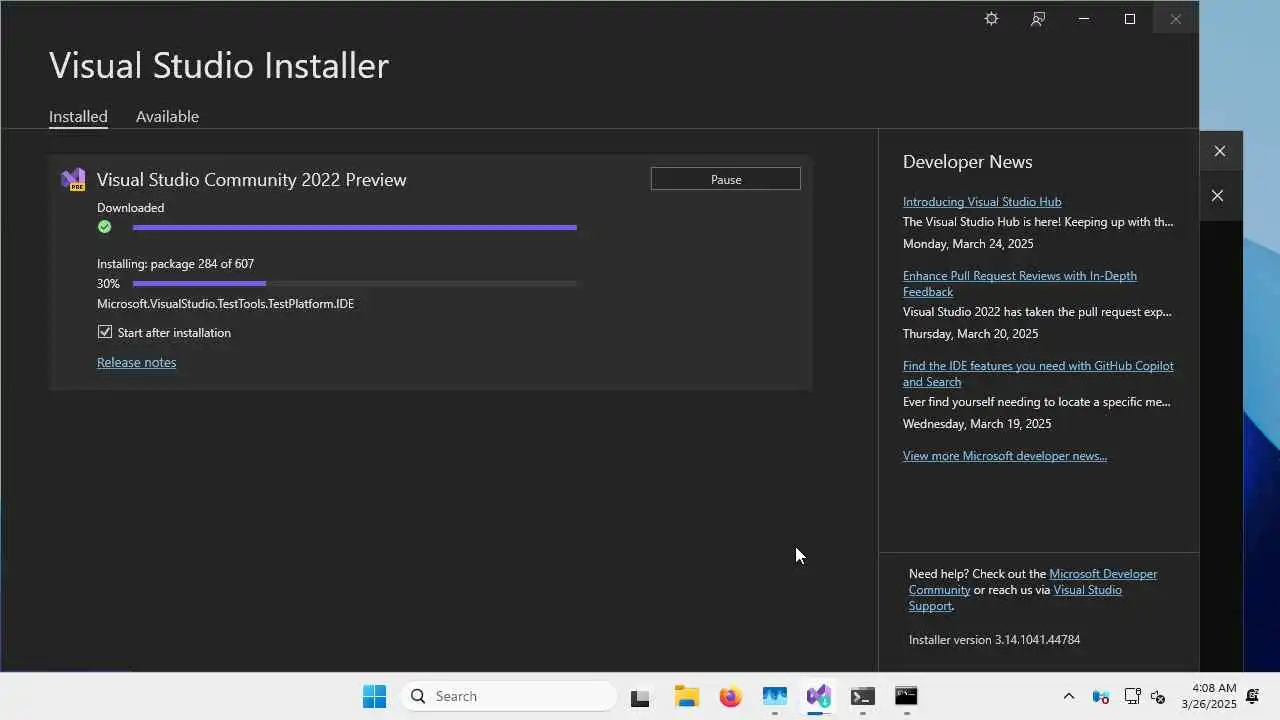Viewport: 1280px width, 720px height.
Task: Close the upper background panel with X
Action: click(x=1220, y=151)
